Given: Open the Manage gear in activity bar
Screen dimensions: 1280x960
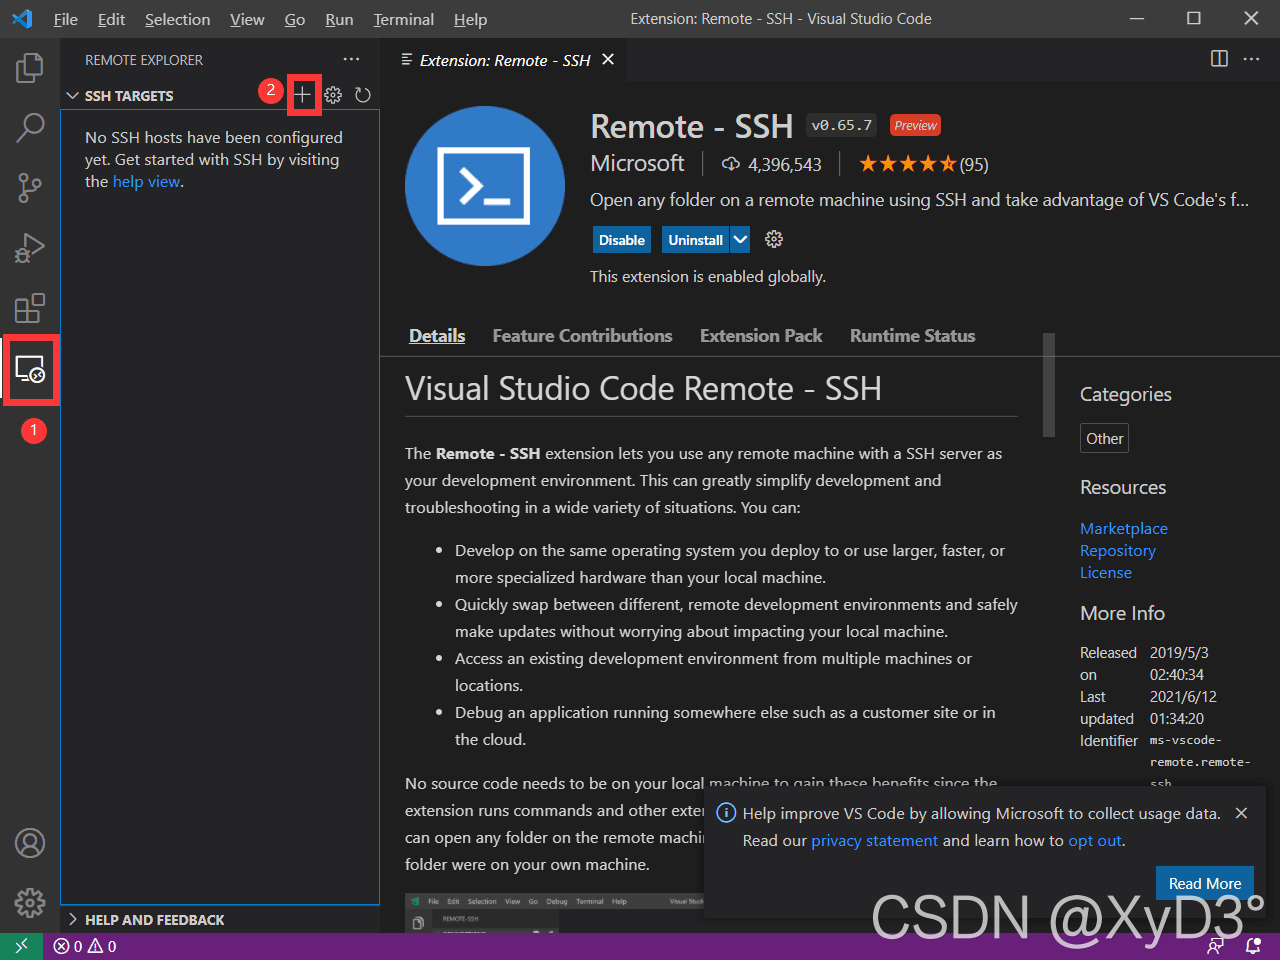Looking at the screenshot, I should [x=30, y=903].
